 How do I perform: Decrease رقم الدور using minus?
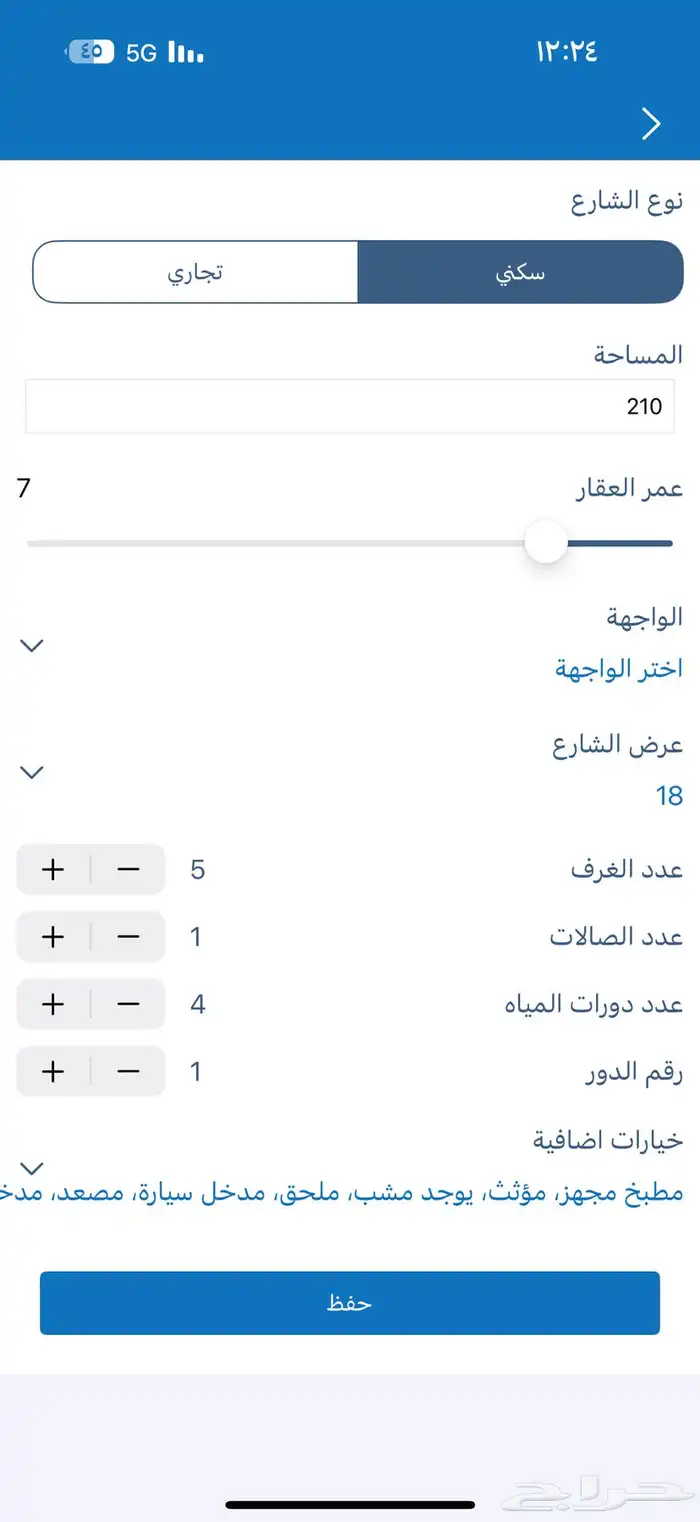click(x=128, y=1071)
